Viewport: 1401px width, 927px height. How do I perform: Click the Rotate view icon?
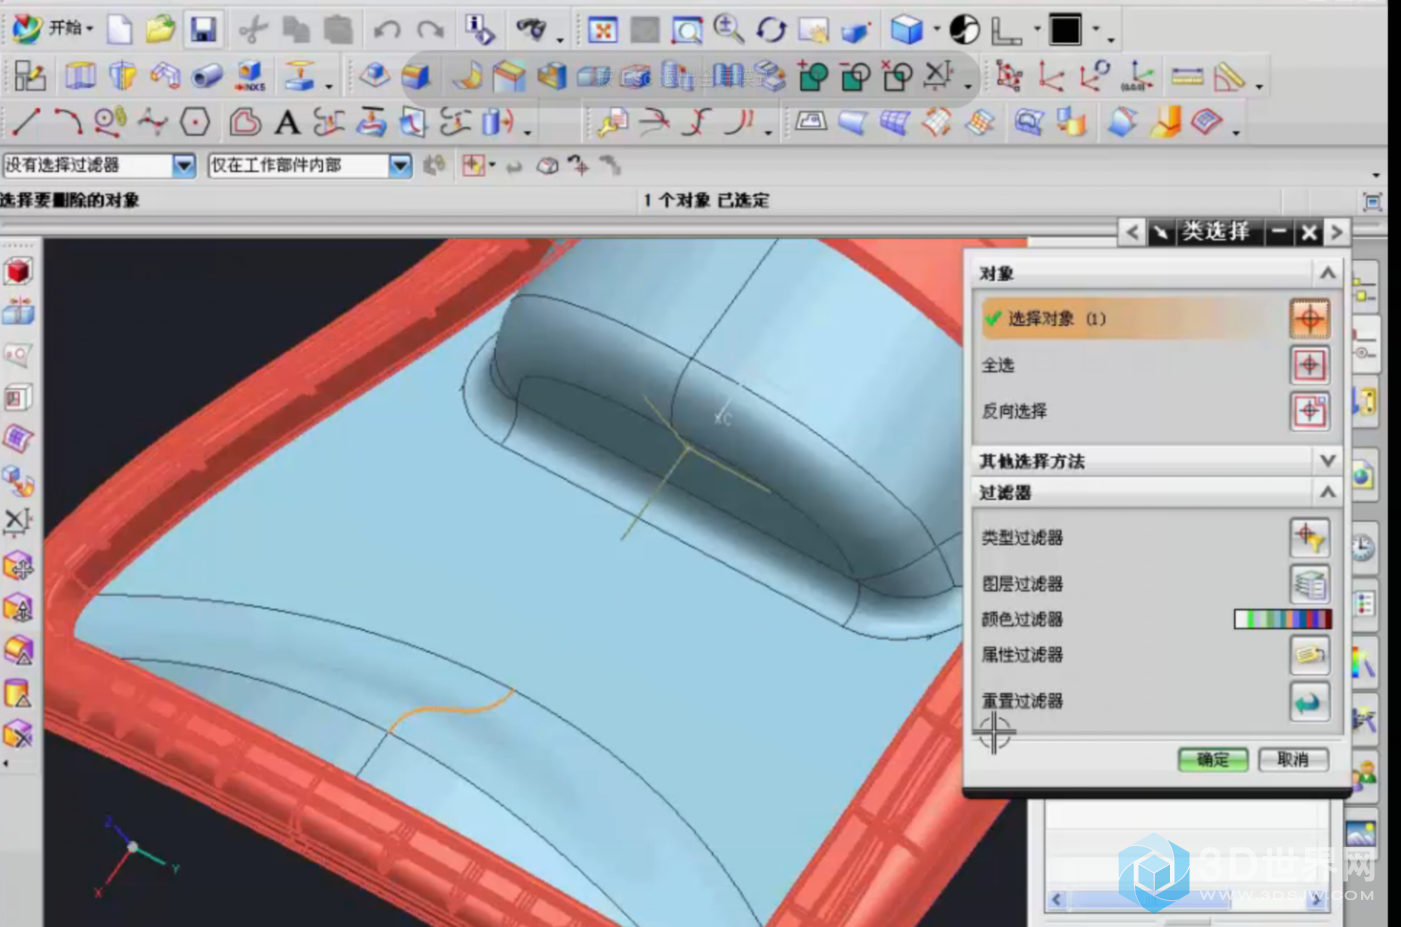[x=771, y=31]
